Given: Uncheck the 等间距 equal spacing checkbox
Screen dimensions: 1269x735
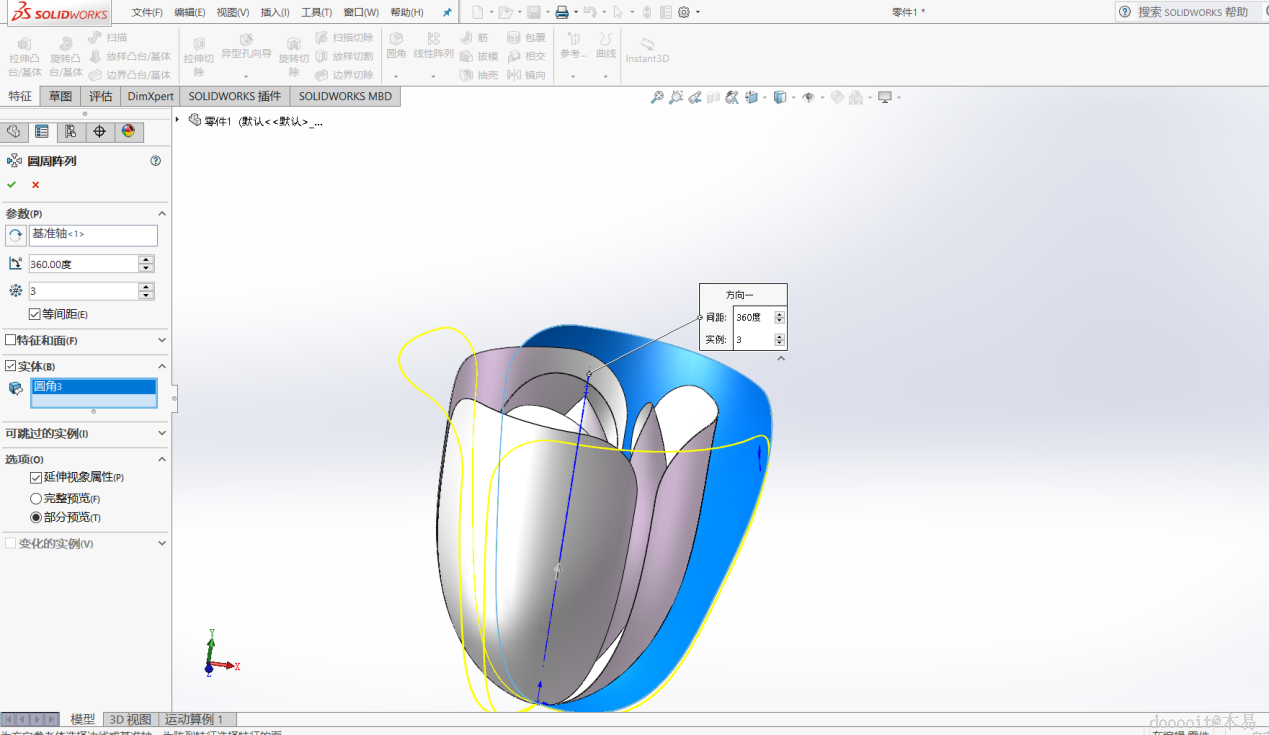Looking at the screenshot, I should click(35, 314).
